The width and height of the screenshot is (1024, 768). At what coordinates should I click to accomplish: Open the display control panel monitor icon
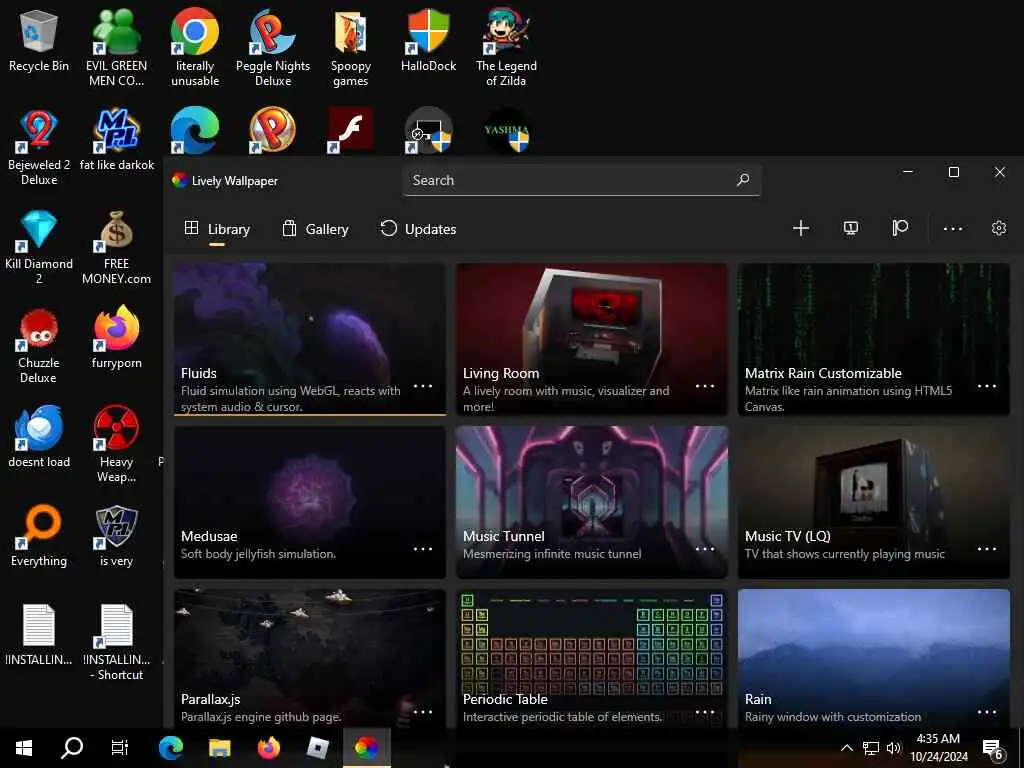click(x=850, y=228)
